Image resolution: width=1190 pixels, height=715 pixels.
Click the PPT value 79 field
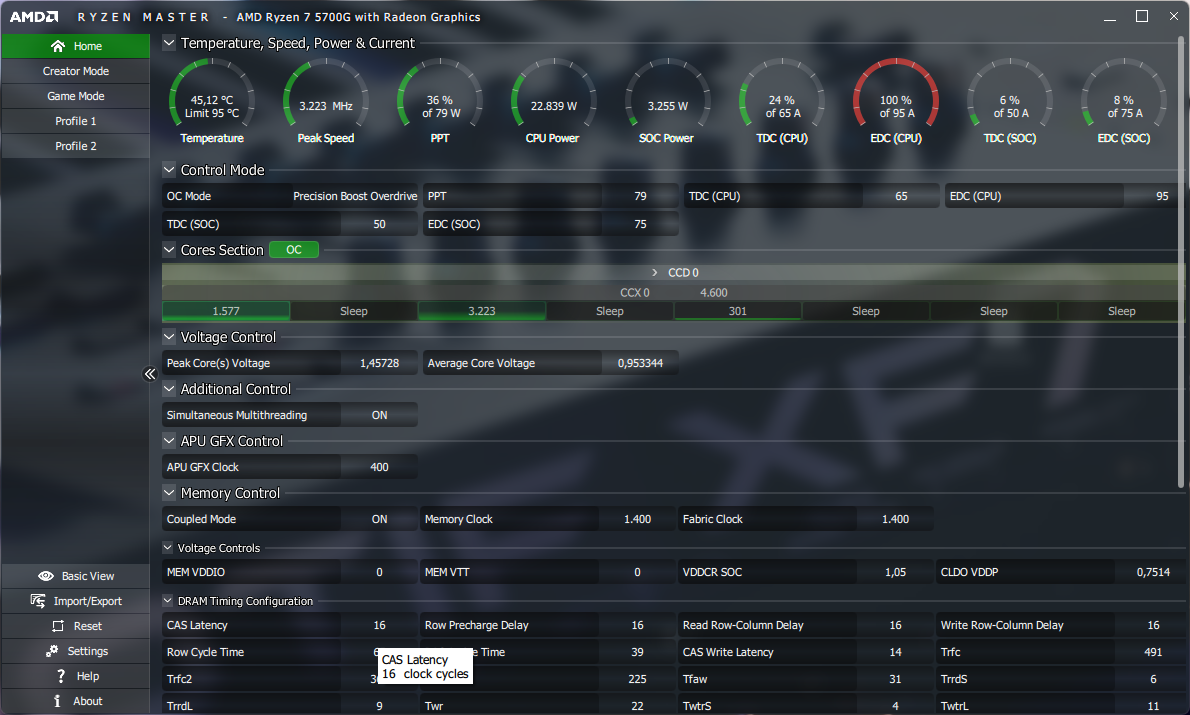click(x=641, y=197)
